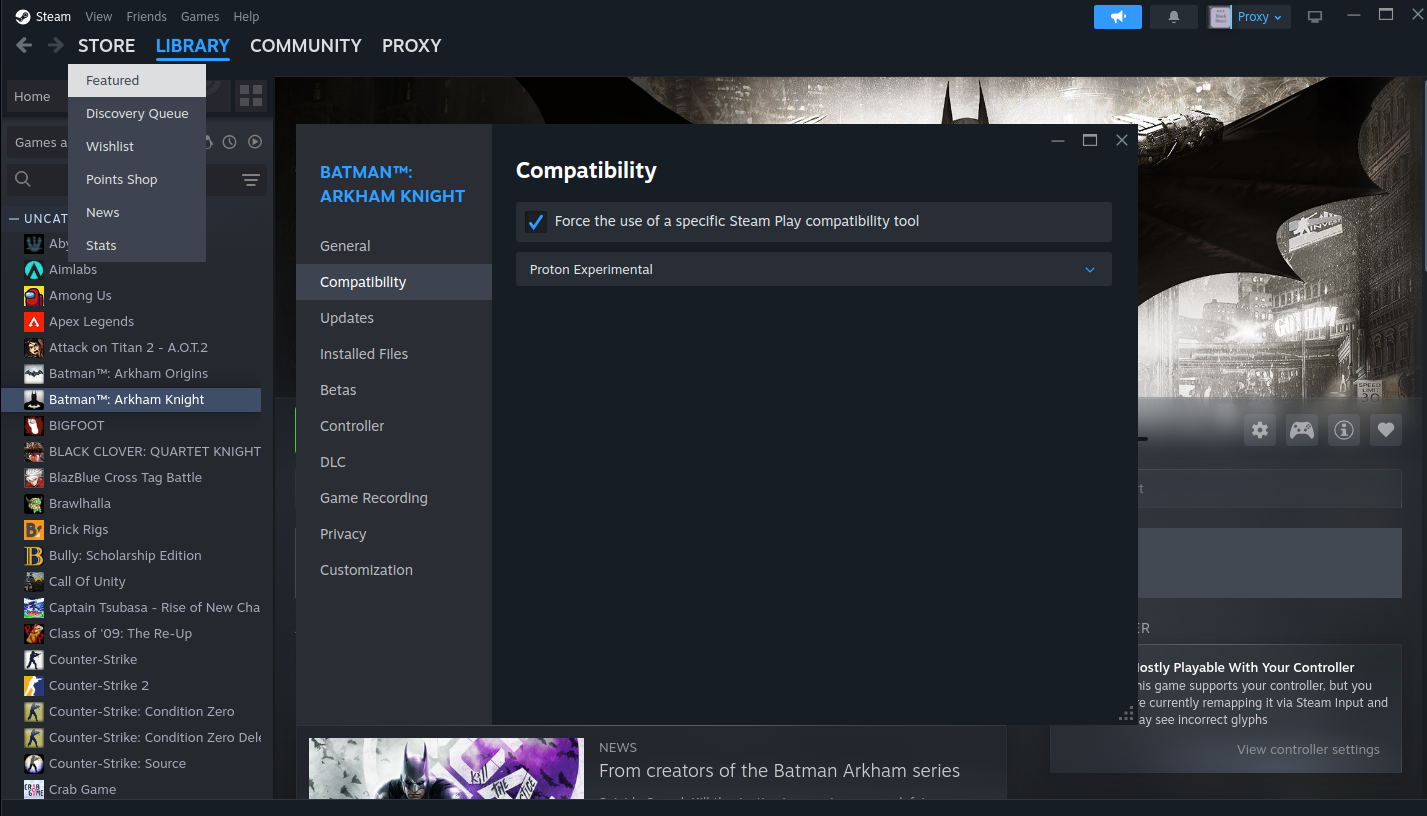Go back with the left arrow

pos(25,45)
